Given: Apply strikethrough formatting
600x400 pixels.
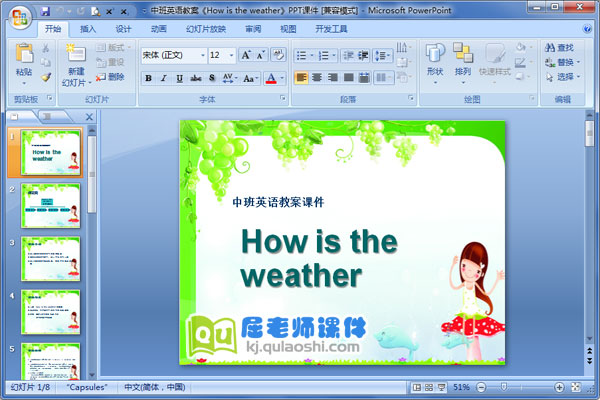Looking at the screenshot, I should coord(196,78).
